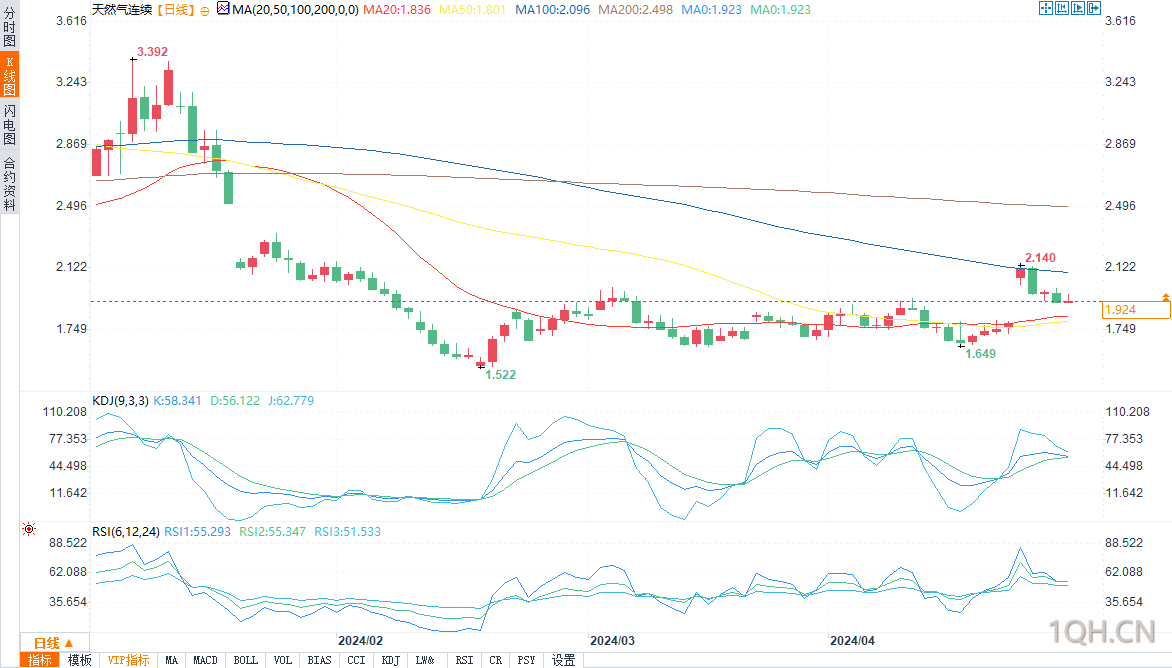Click the 天然气连续 contract name
This screenshot has height=668, width=1172.
(122, 10)
